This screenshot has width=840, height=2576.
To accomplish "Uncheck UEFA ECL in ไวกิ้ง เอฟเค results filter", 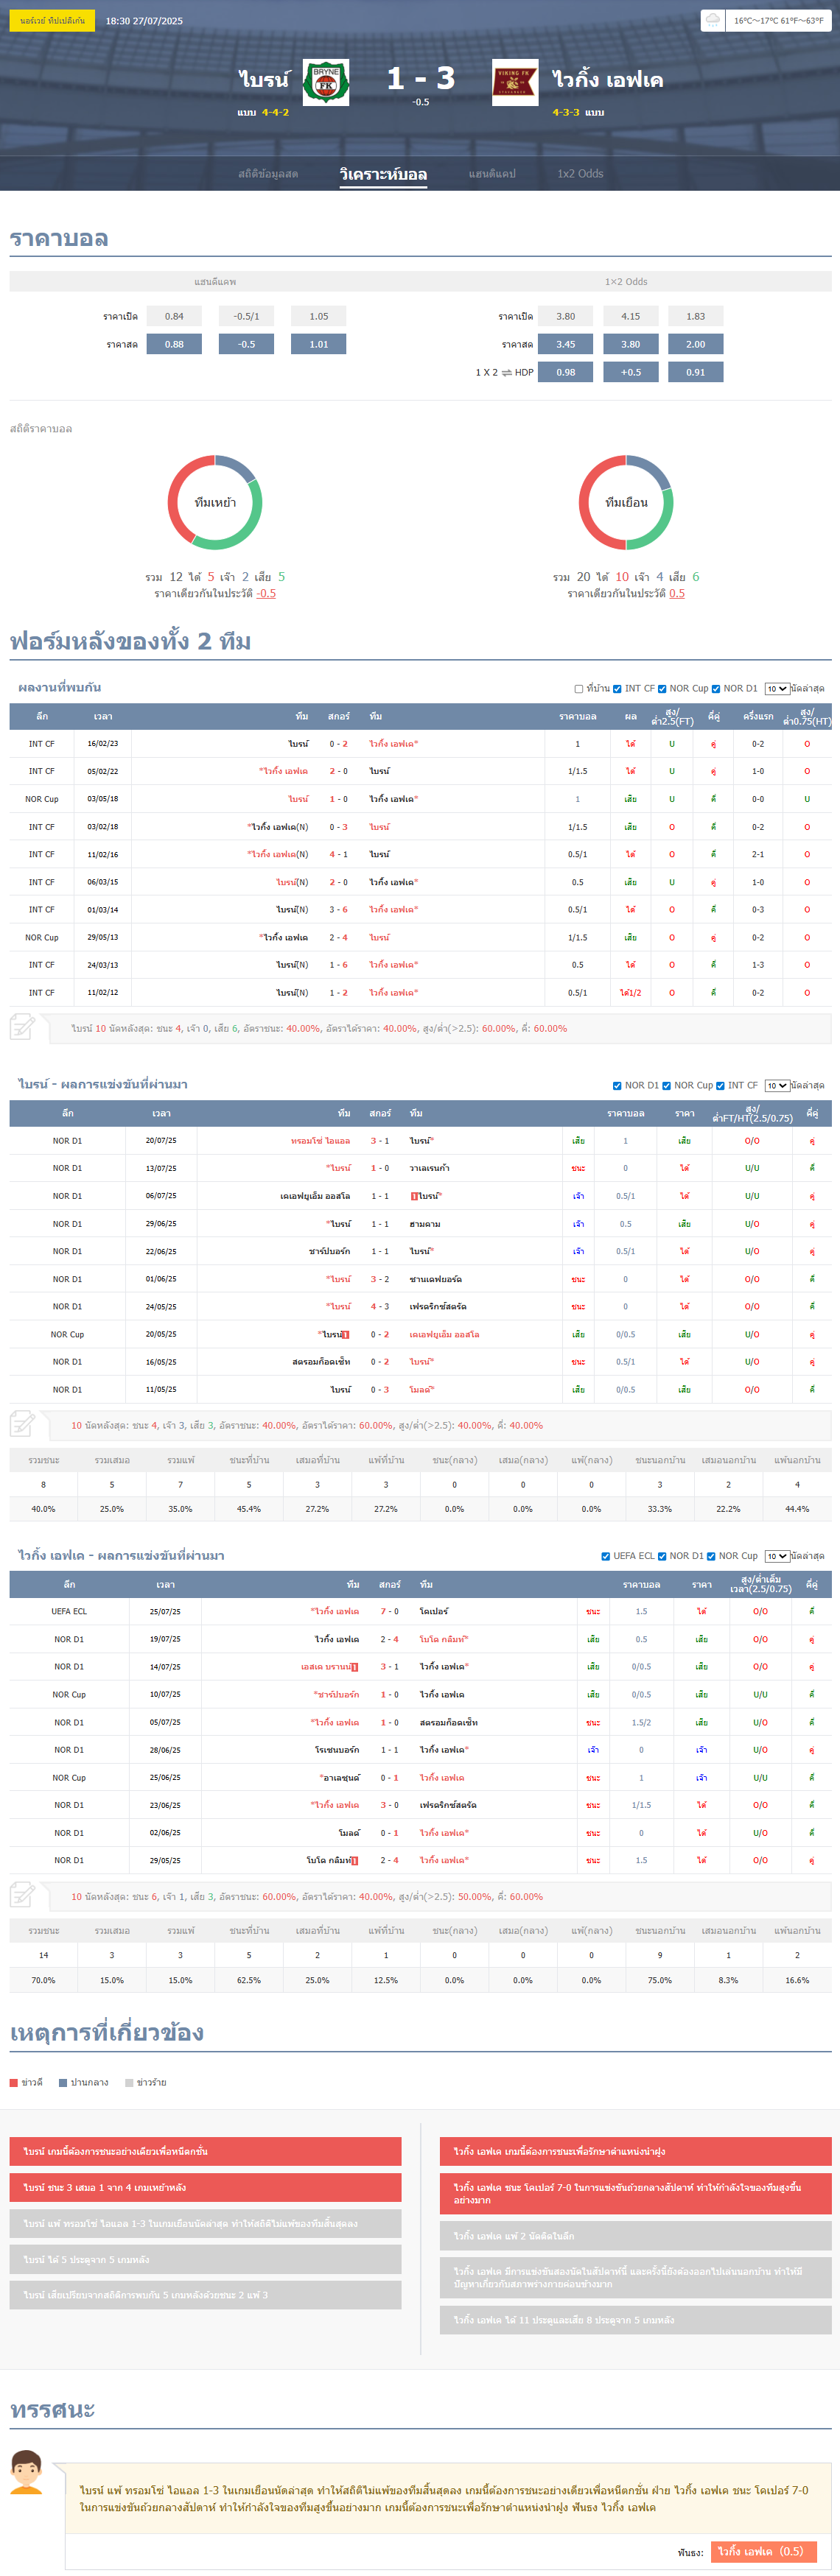I will pos(606,1556).
